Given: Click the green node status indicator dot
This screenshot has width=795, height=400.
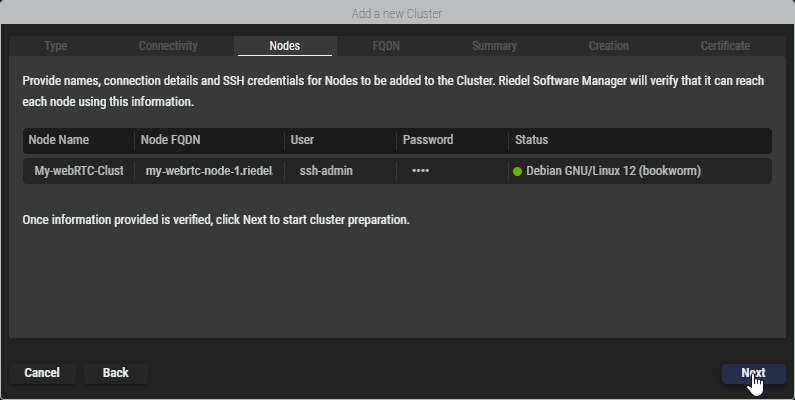Looking at the screenshot, I should pyautogui.click(x=517, y=171).
